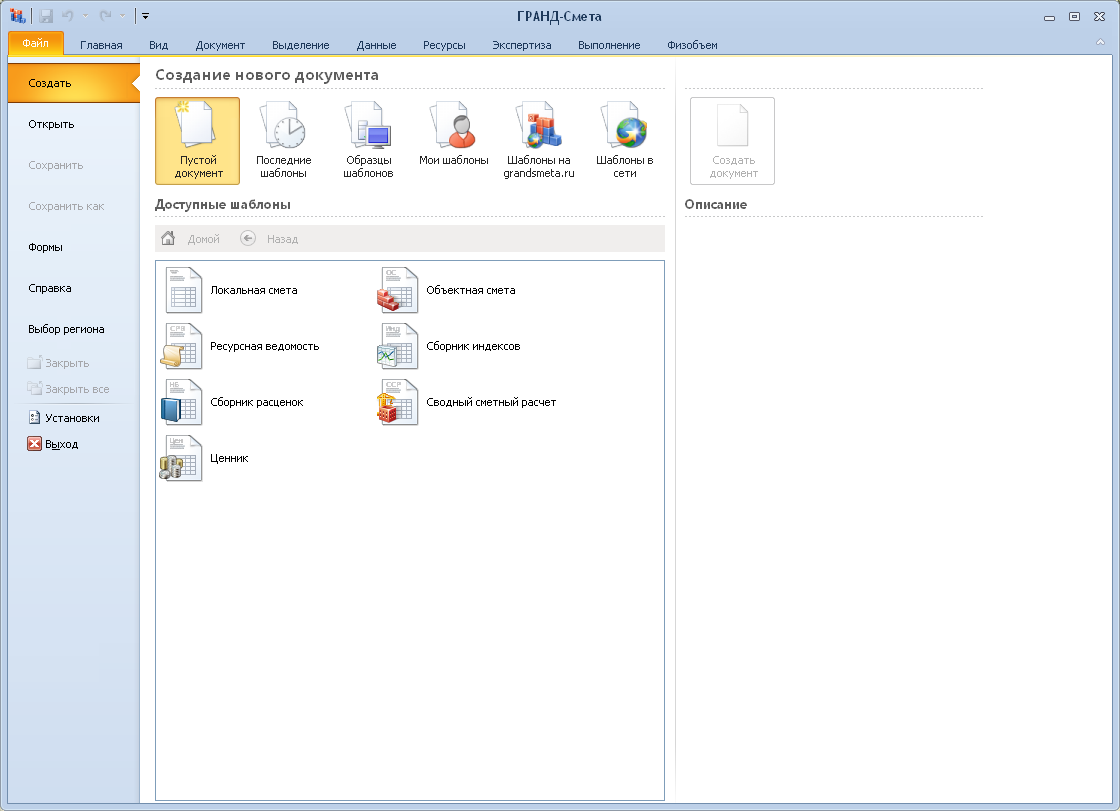Click the Назад text link
1120x811 pixels.
tap(282, 239)
